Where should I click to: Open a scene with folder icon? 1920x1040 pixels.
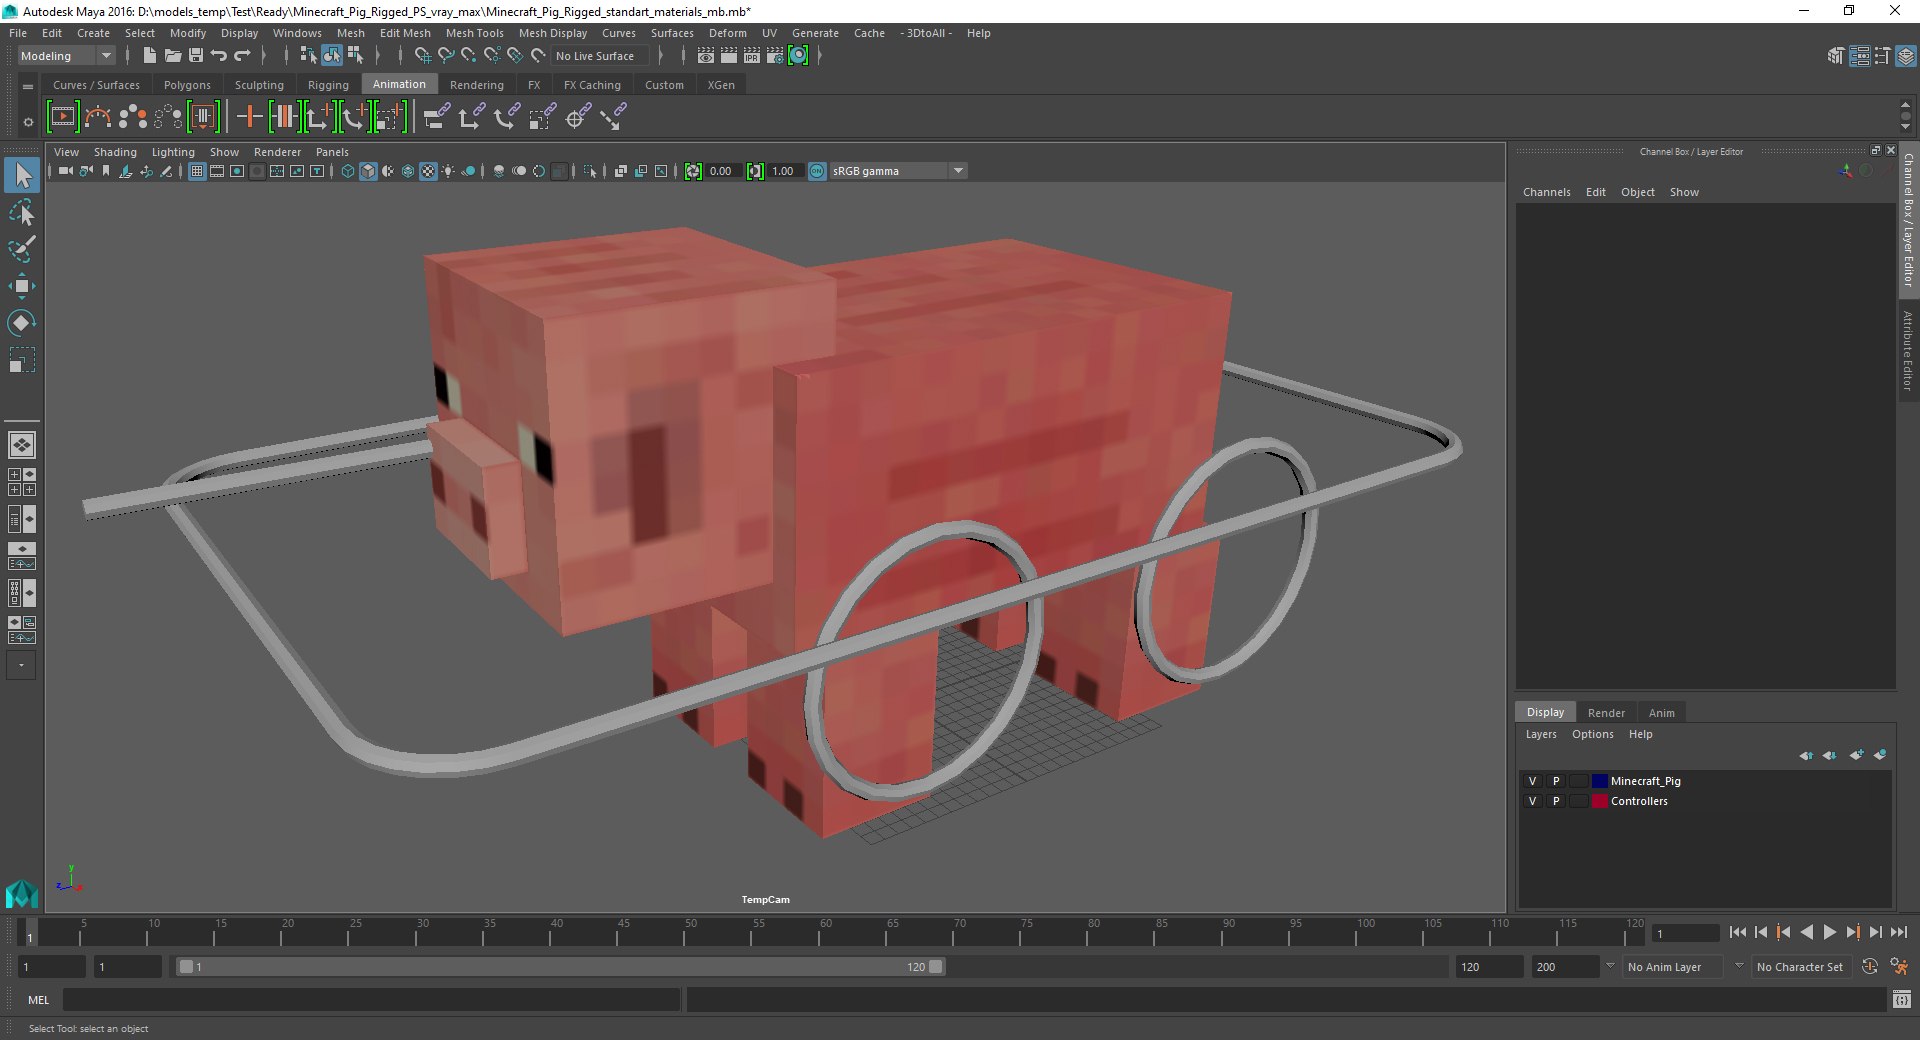tap(173, 56)
